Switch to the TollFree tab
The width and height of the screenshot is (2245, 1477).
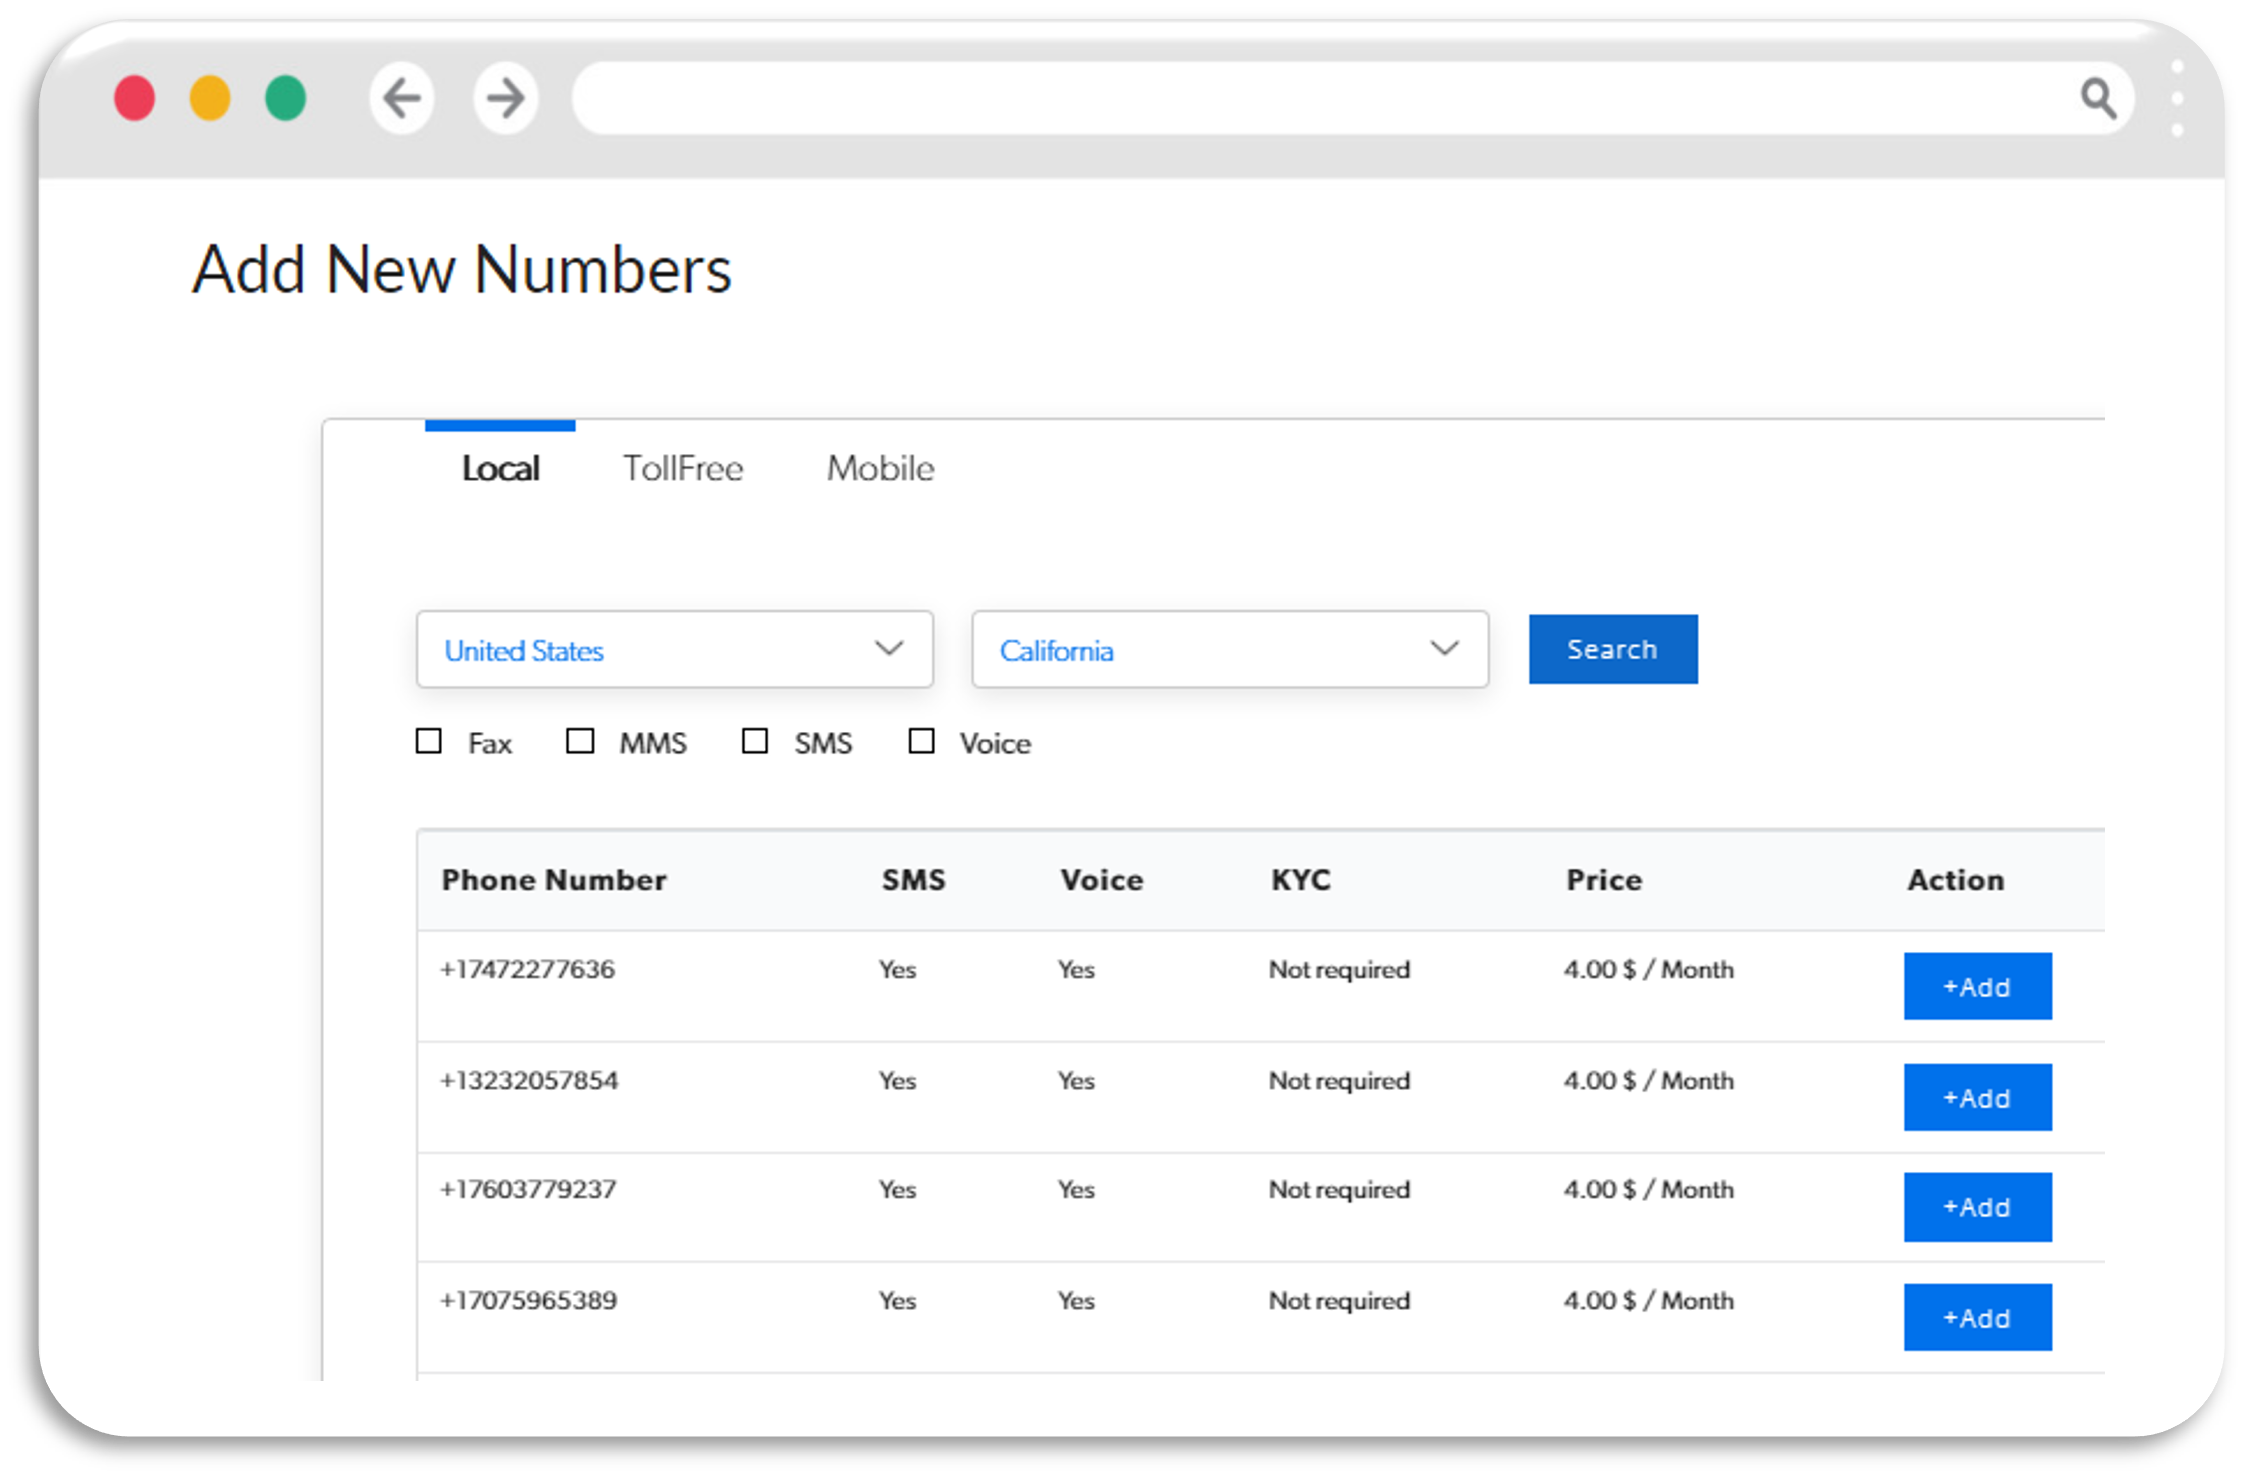click(x=683, y=468)
